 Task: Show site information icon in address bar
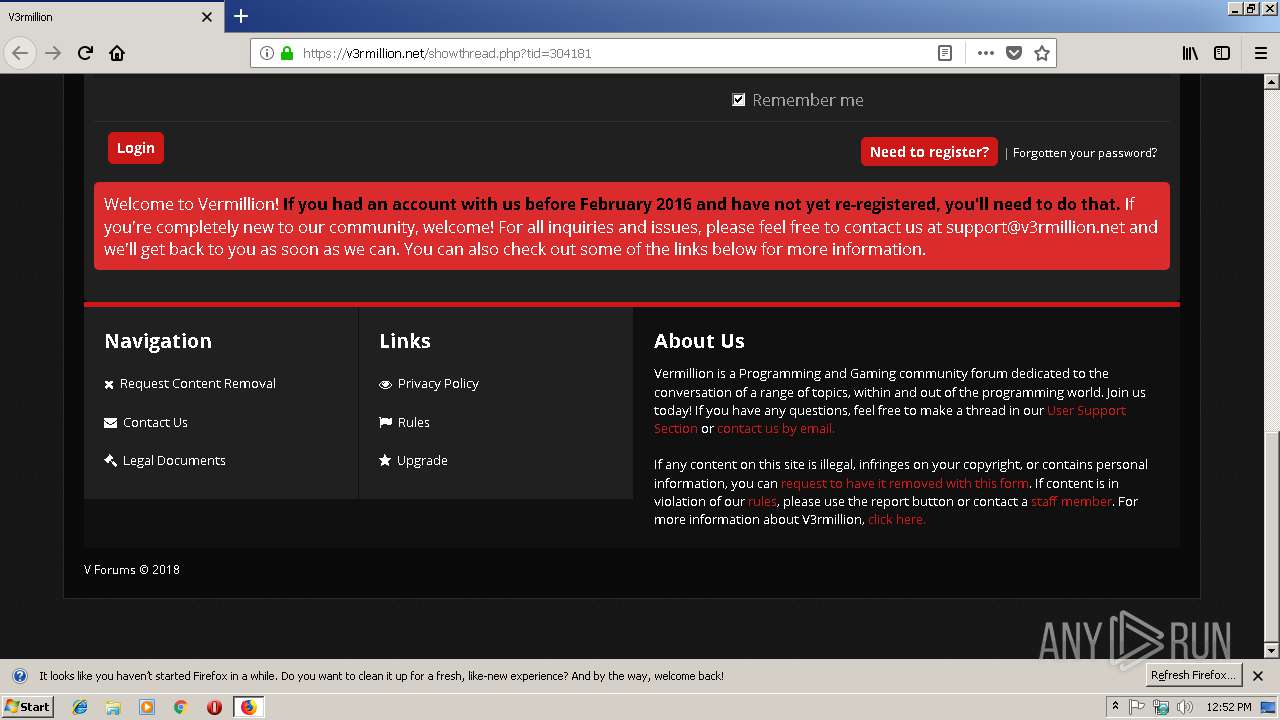coord(267,53)
